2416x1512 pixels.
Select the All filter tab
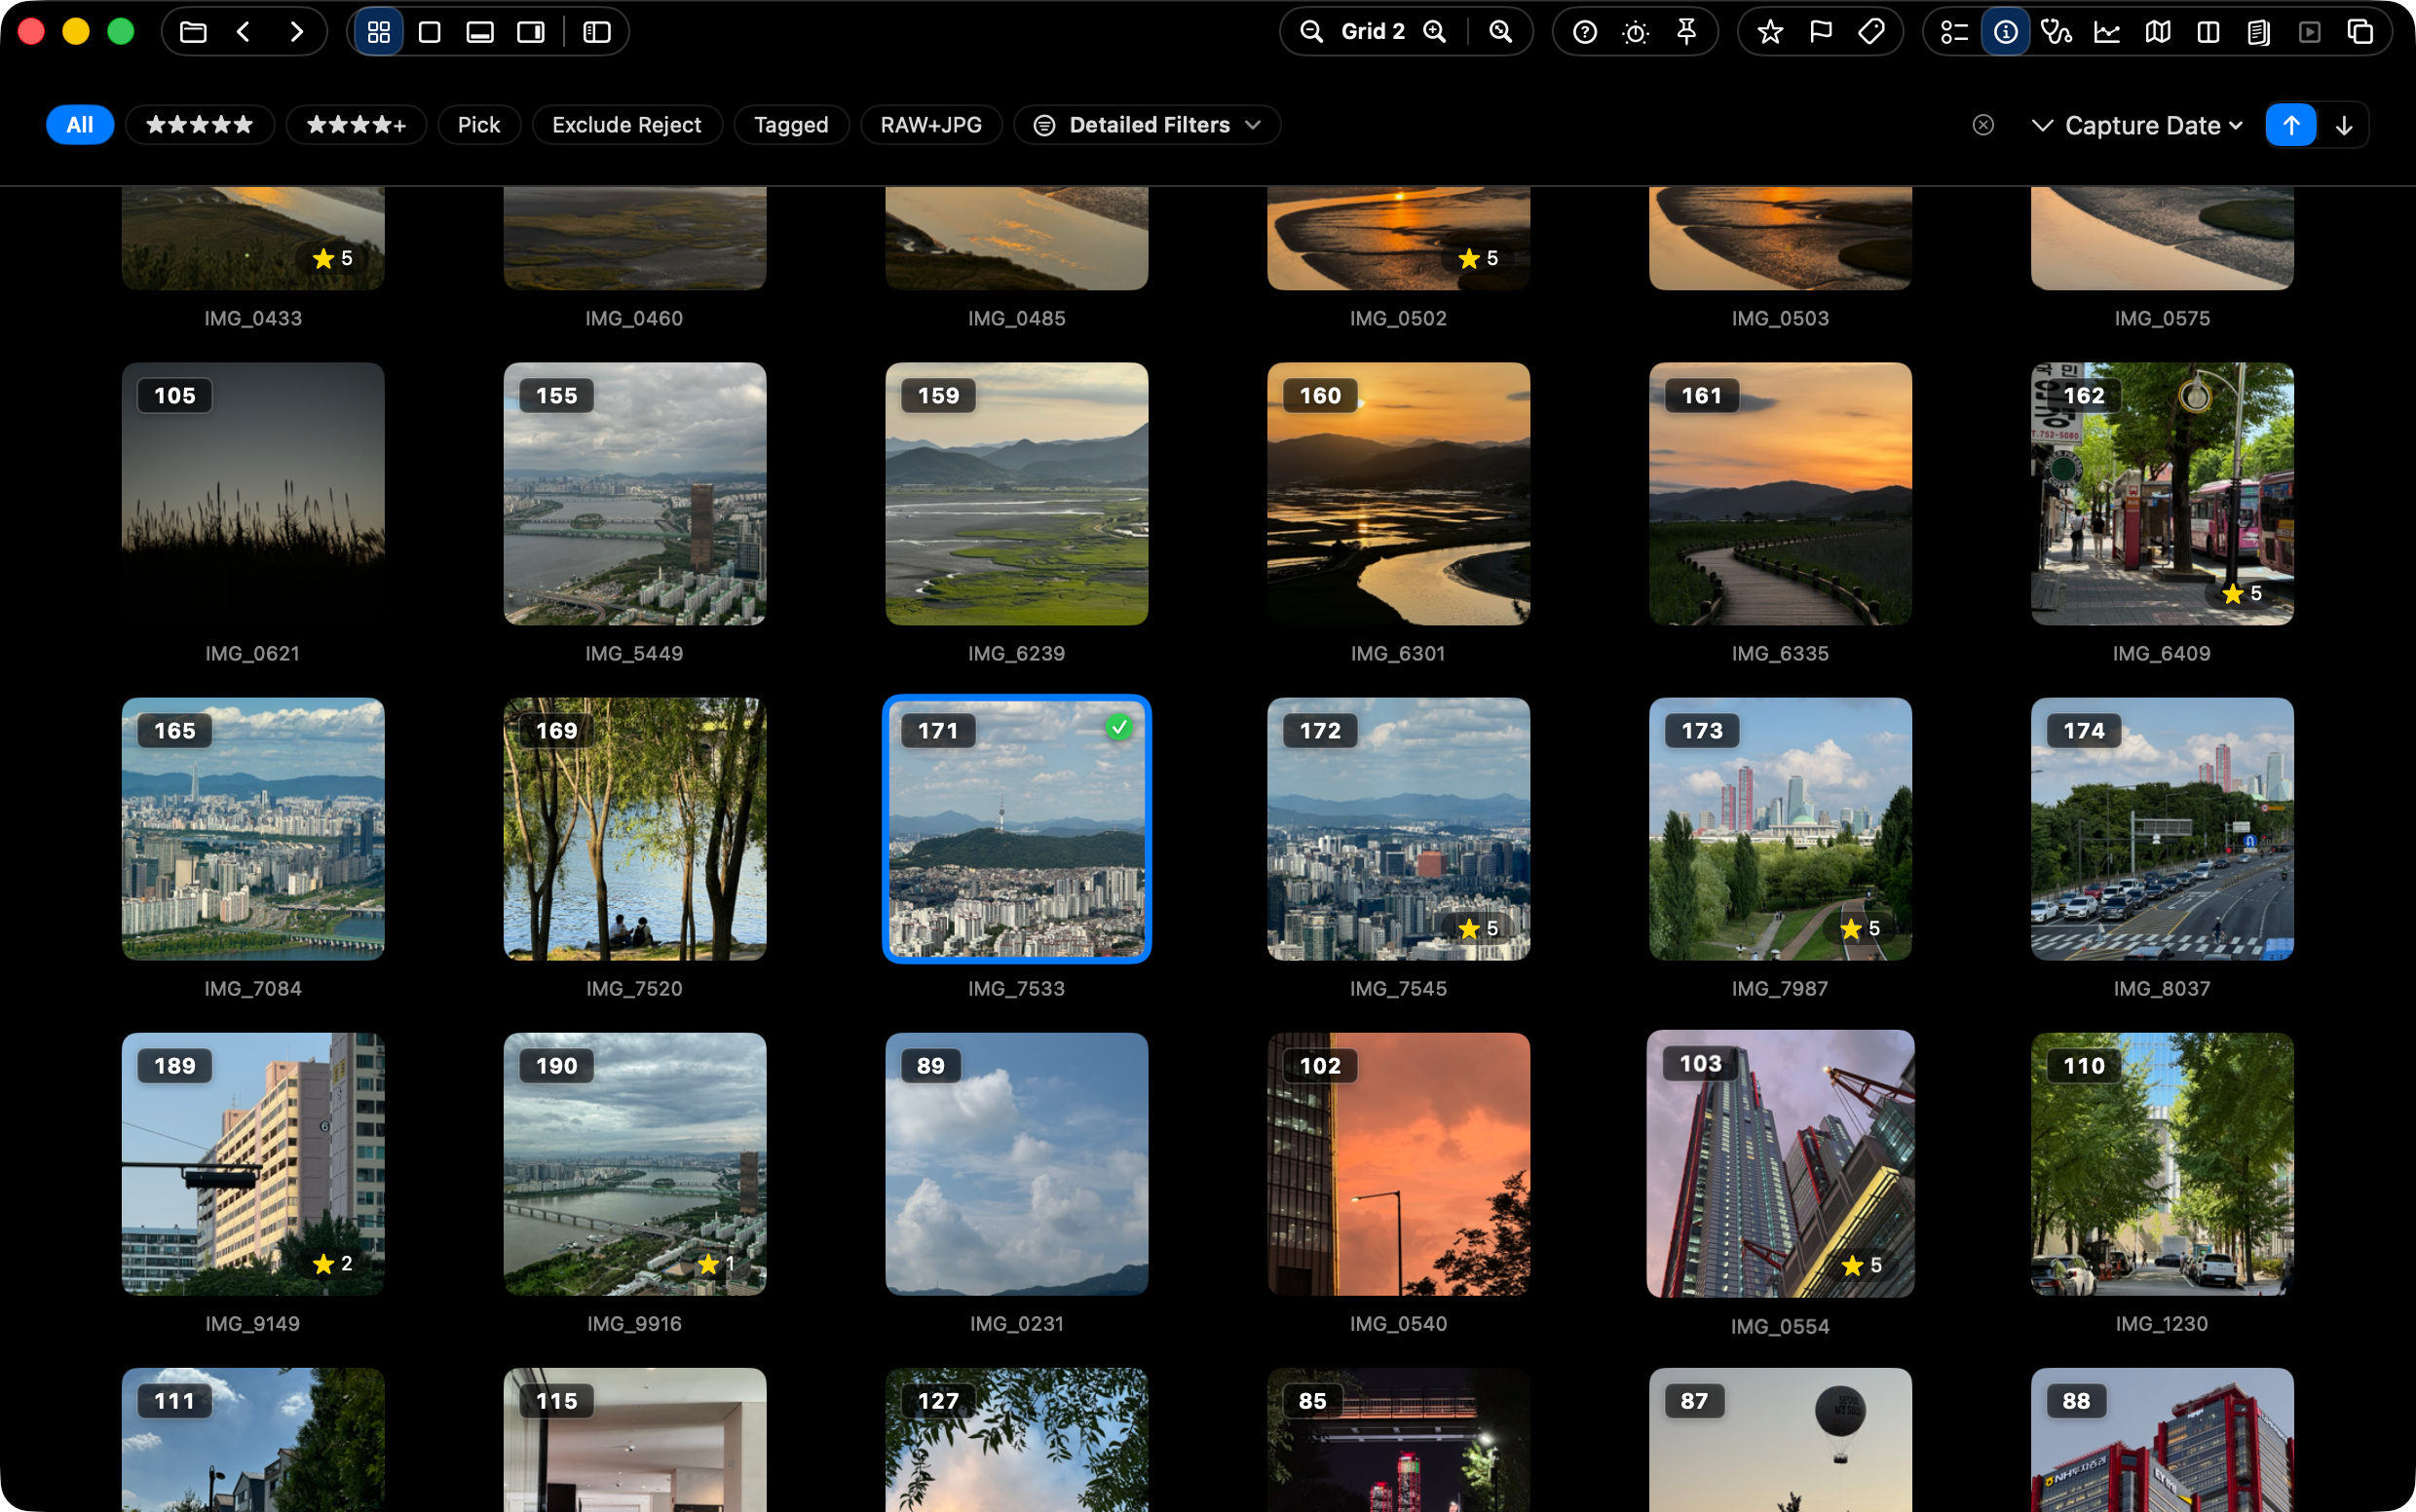pyautogui.click(x=80, y=125)
